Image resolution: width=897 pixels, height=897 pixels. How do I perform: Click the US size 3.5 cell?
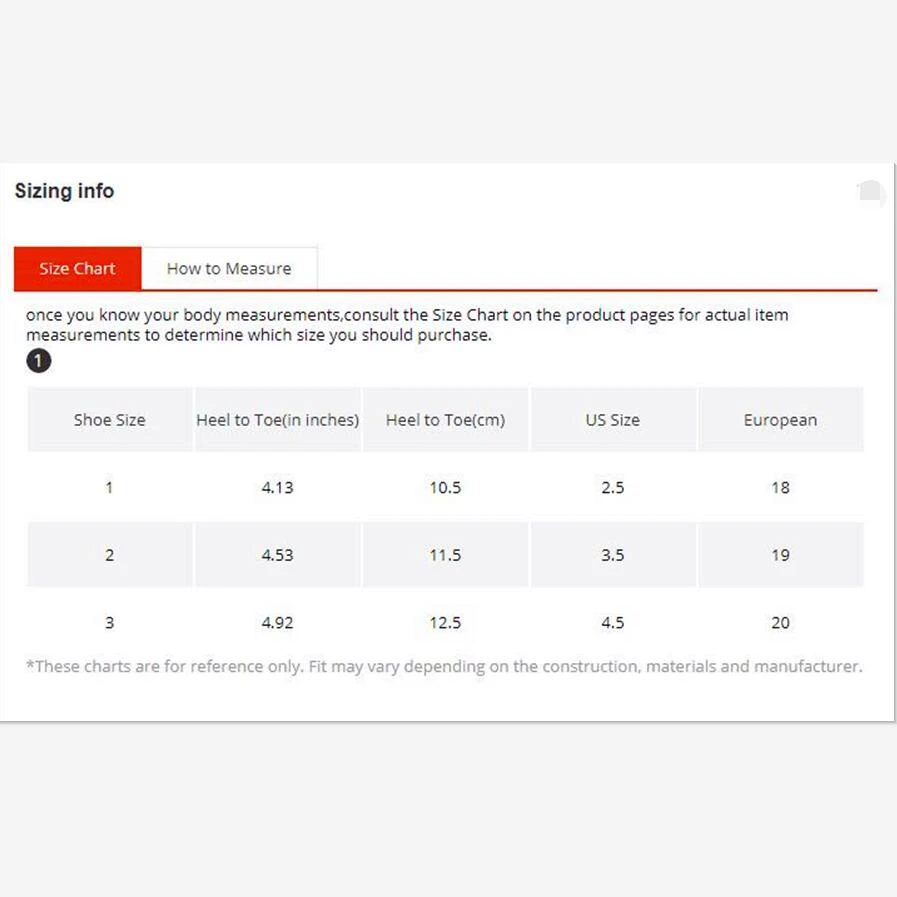(x=612, y=555)
